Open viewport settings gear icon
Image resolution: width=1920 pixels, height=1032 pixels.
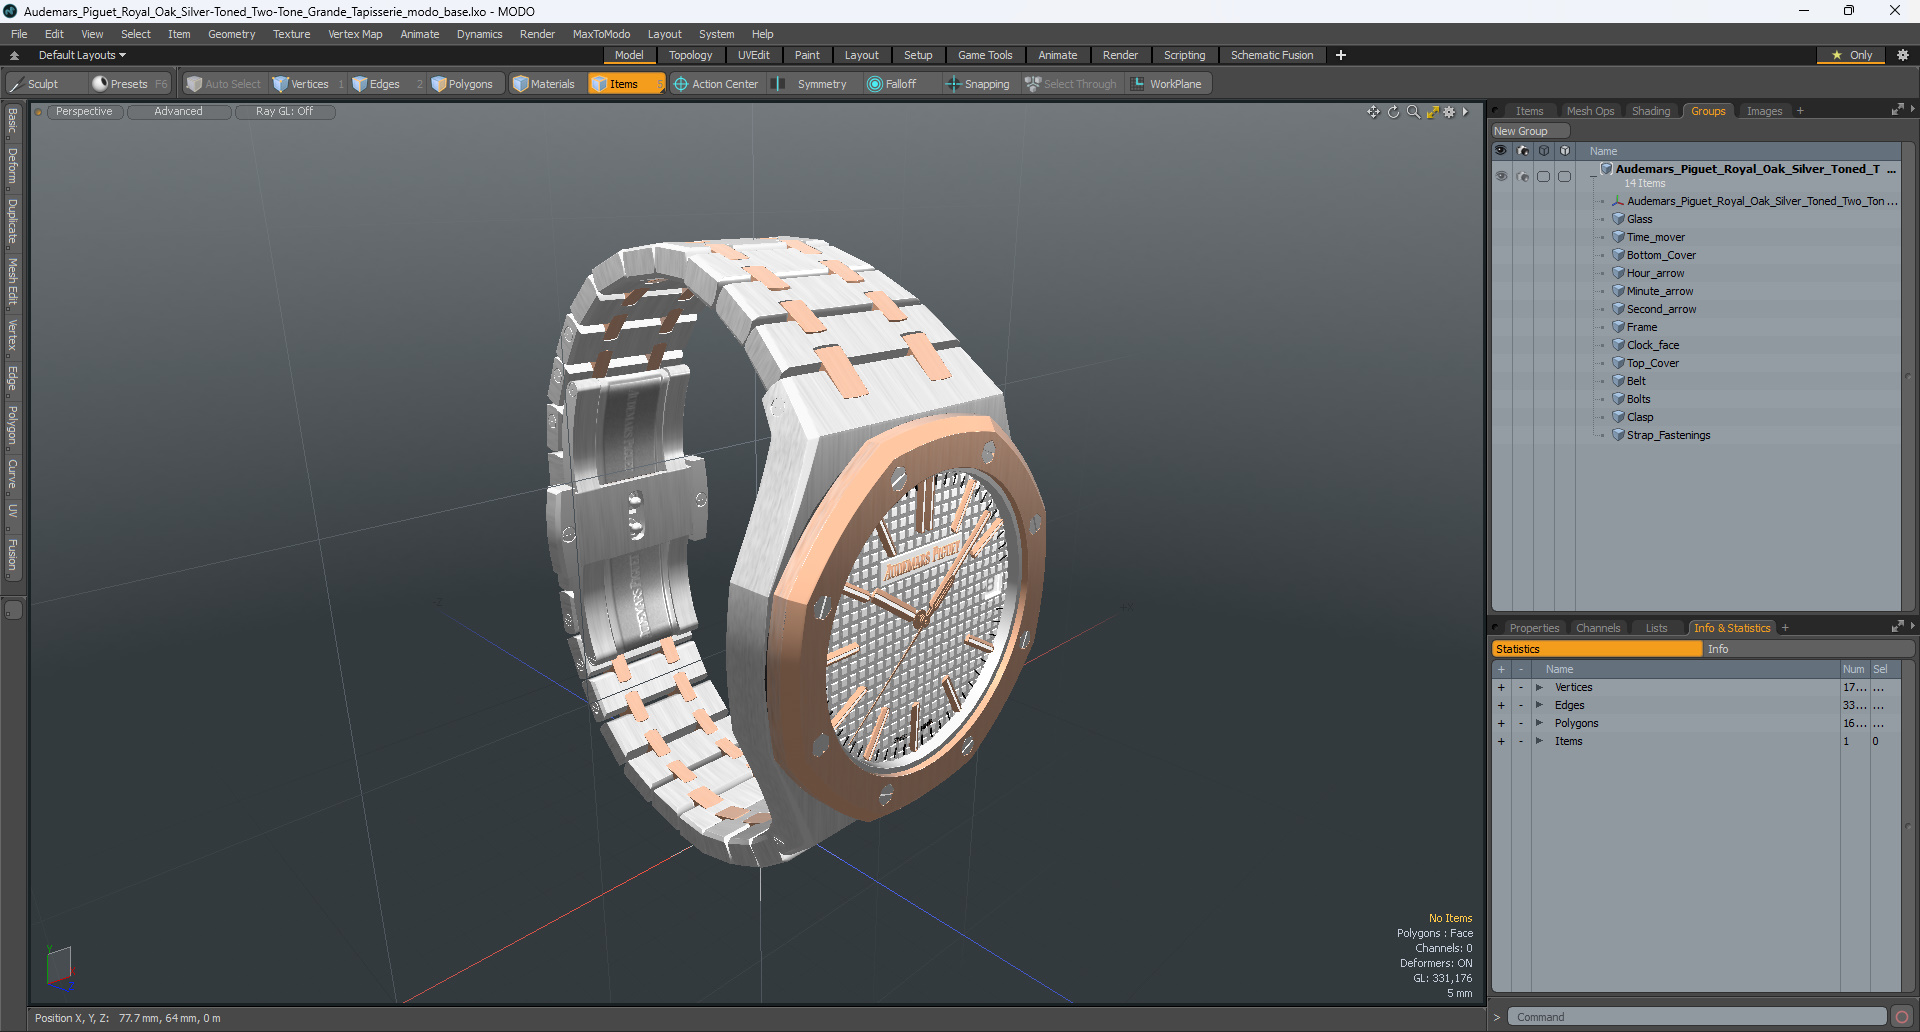tap(1449, 112)
